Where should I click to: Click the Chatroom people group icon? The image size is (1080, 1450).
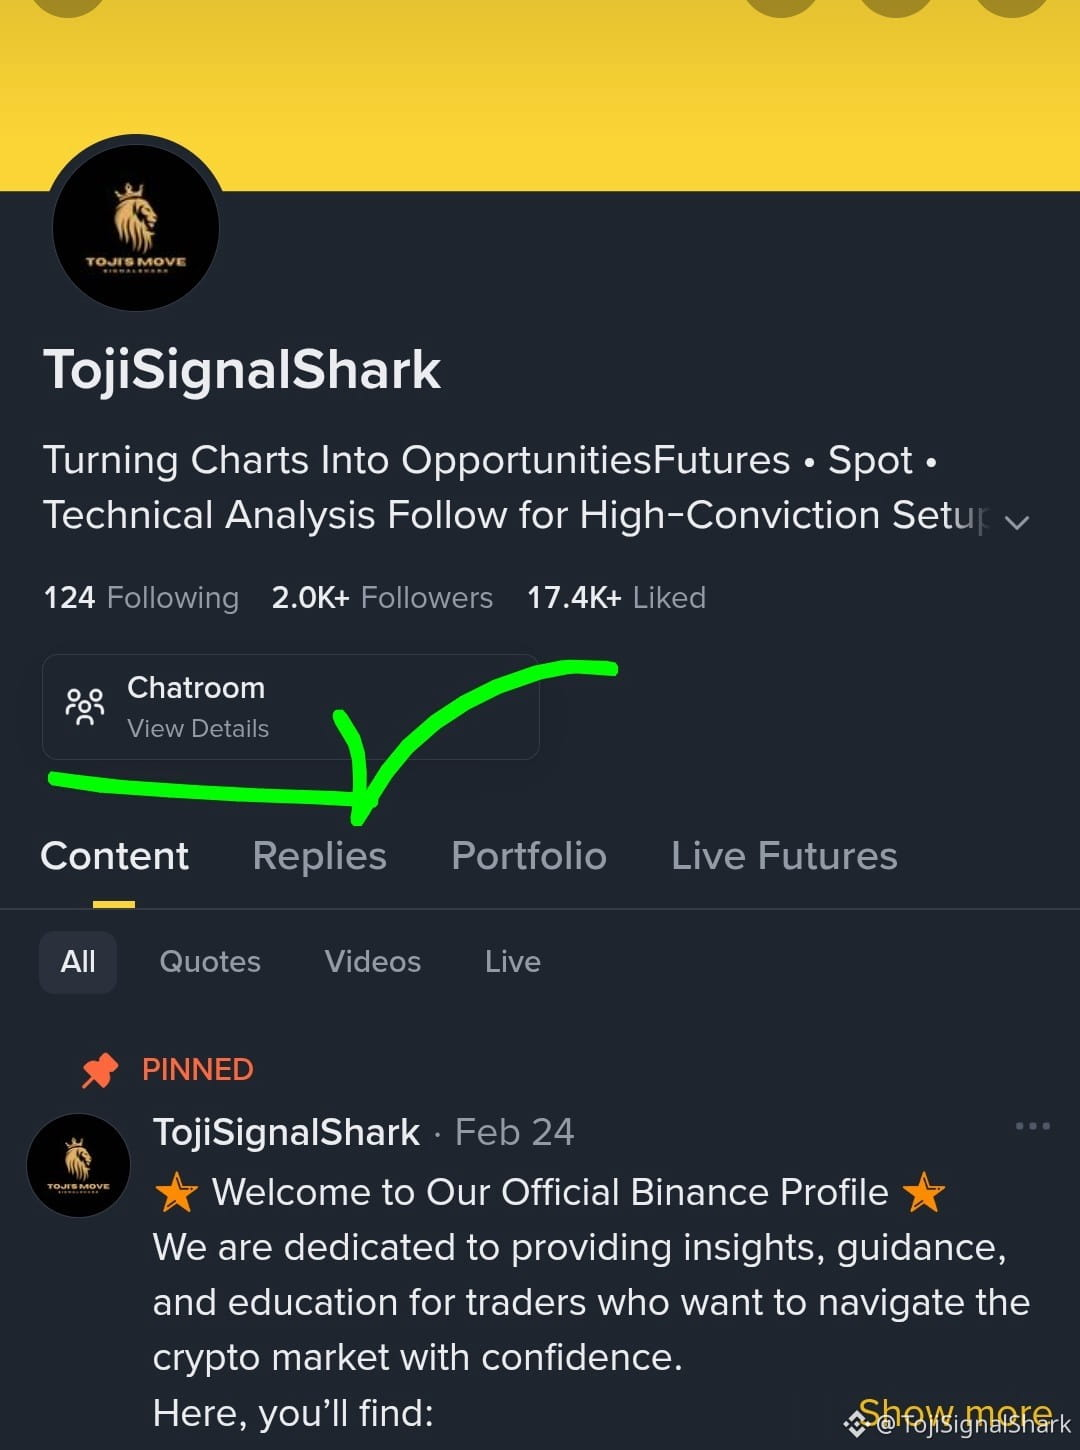coord(85,706)
